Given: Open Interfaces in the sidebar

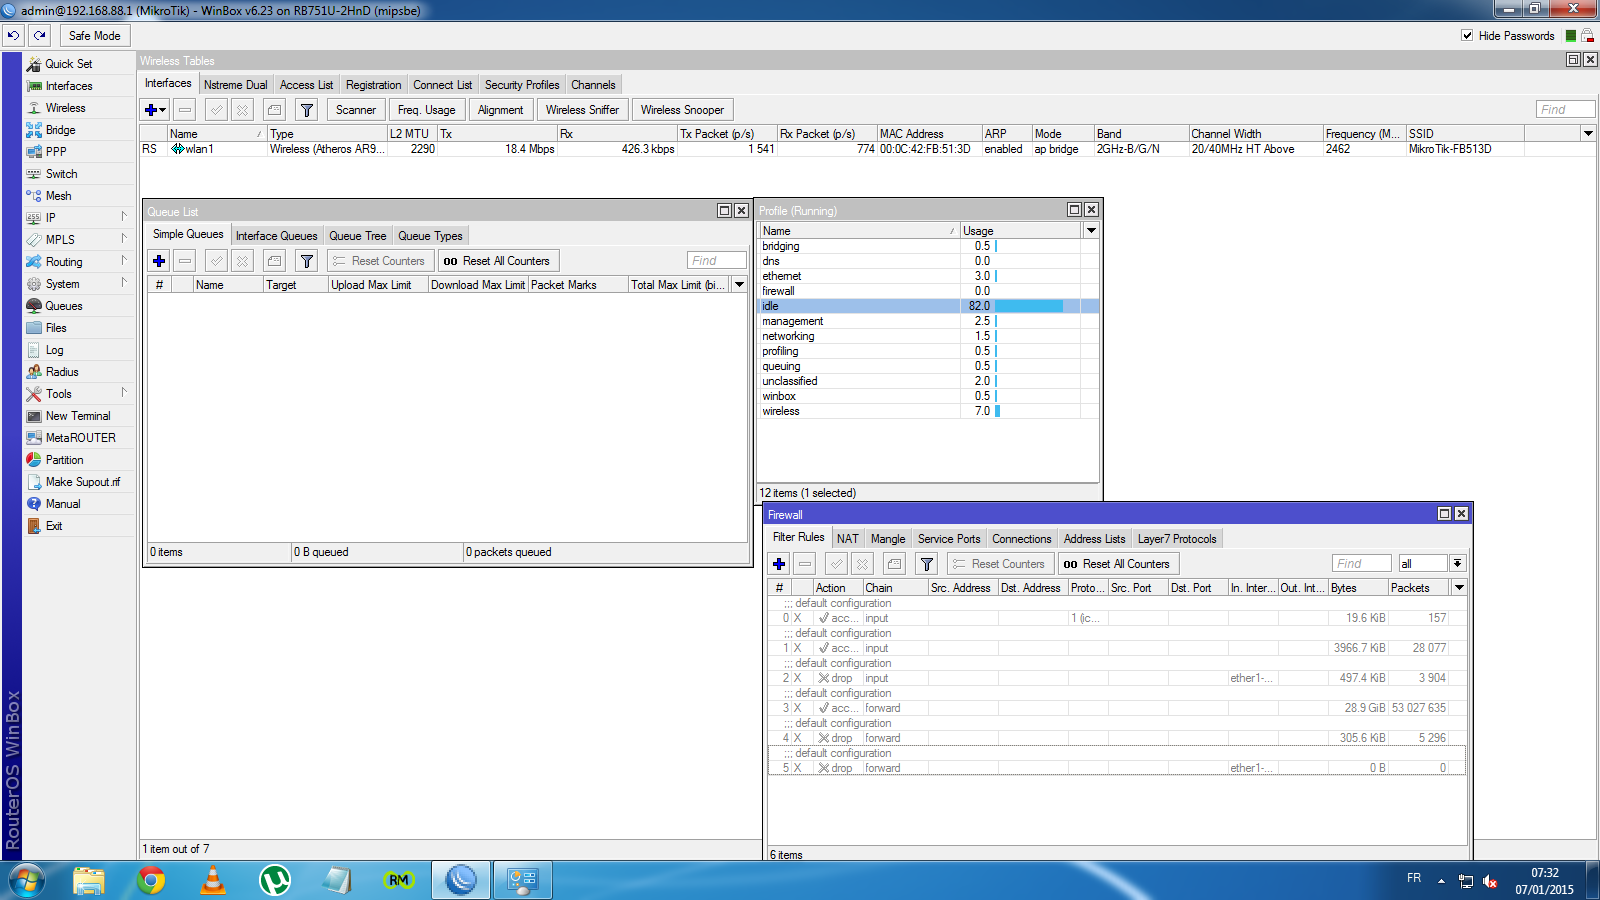Looking at the screenshot, I should coord(68,86).
